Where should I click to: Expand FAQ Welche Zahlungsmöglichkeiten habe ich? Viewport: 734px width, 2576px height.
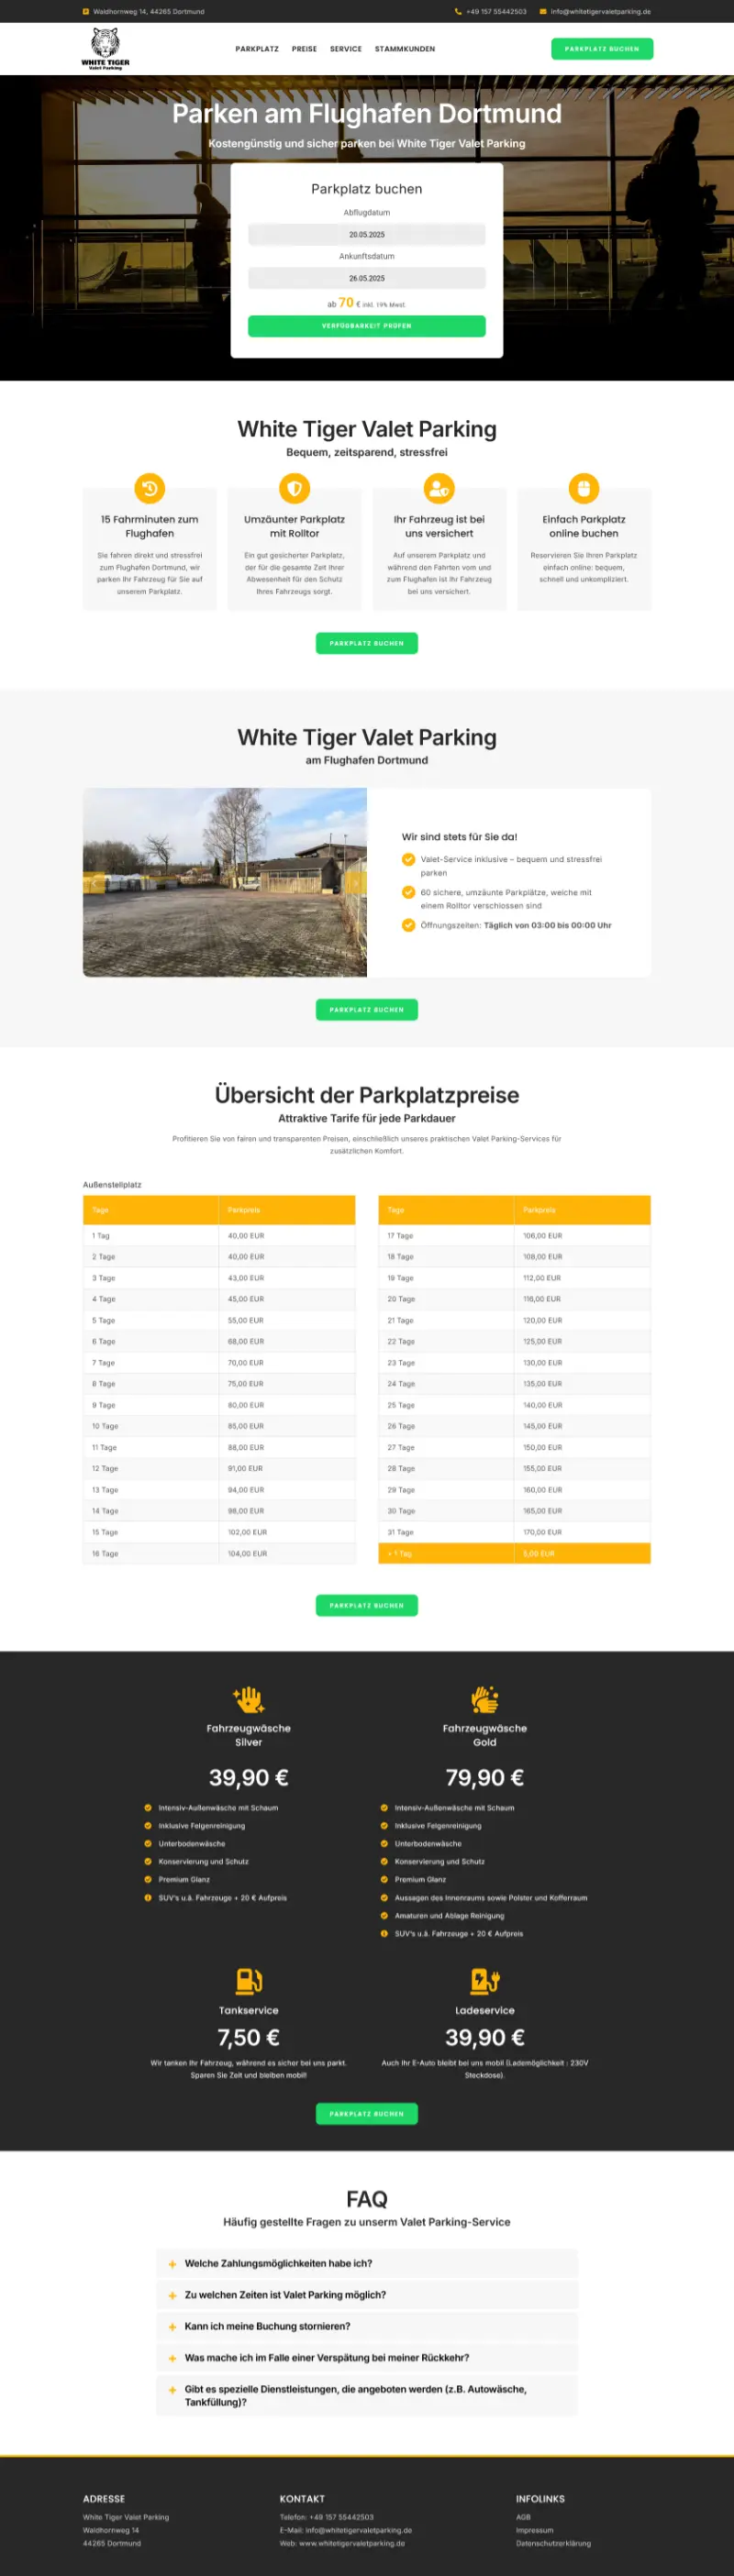[367, 2263]
